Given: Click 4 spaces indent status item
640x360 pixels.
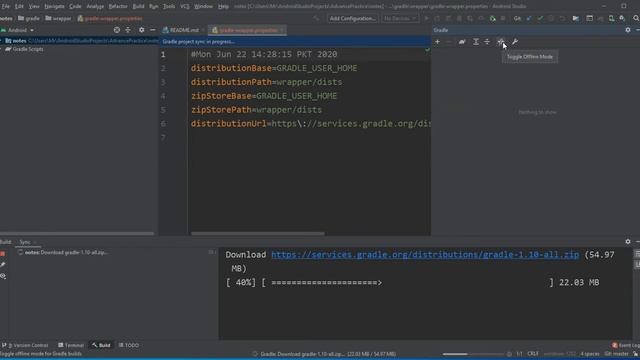Looking at the screenshot, I should (590, 354).
